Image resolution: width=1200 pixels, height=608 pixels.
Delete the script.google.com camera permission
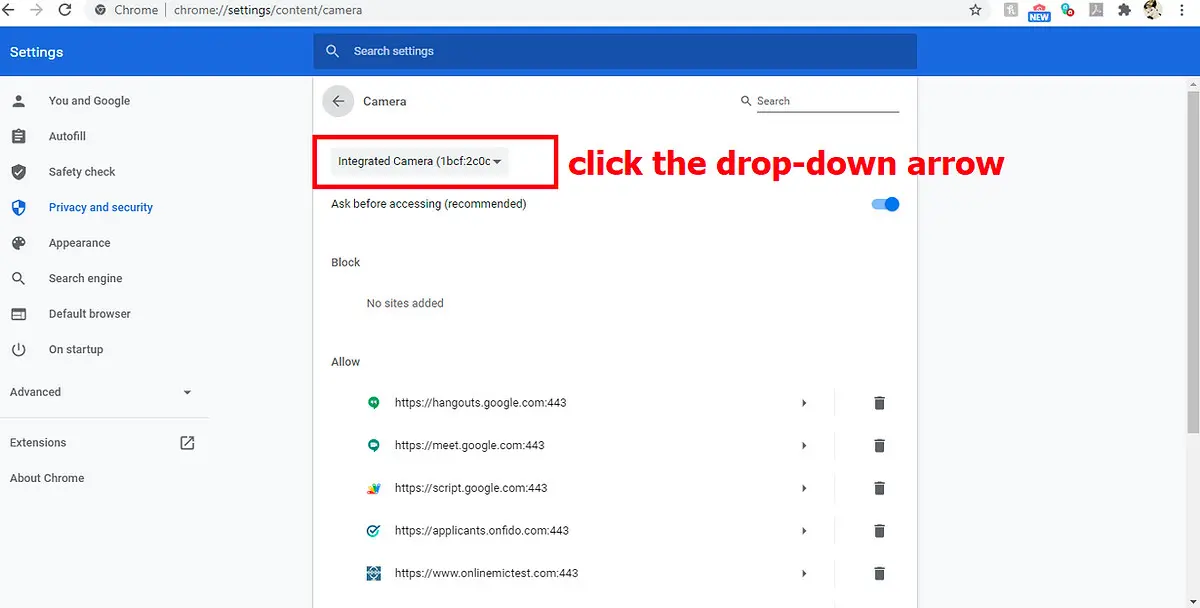[x=879, y=488]
